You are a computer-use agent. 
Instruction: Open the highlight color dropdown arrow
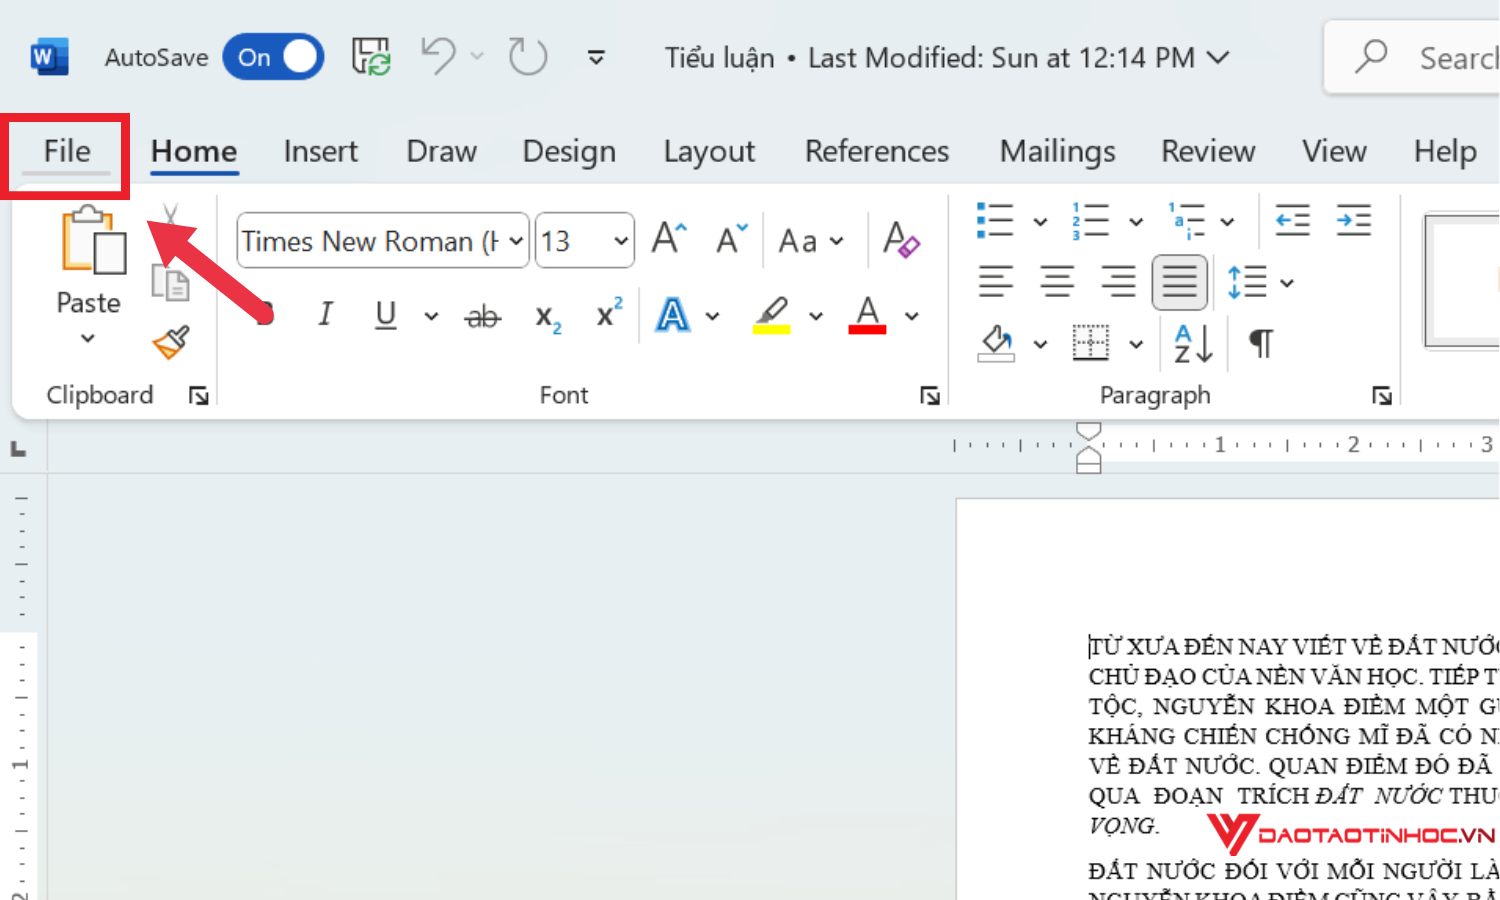coord(815,315)
